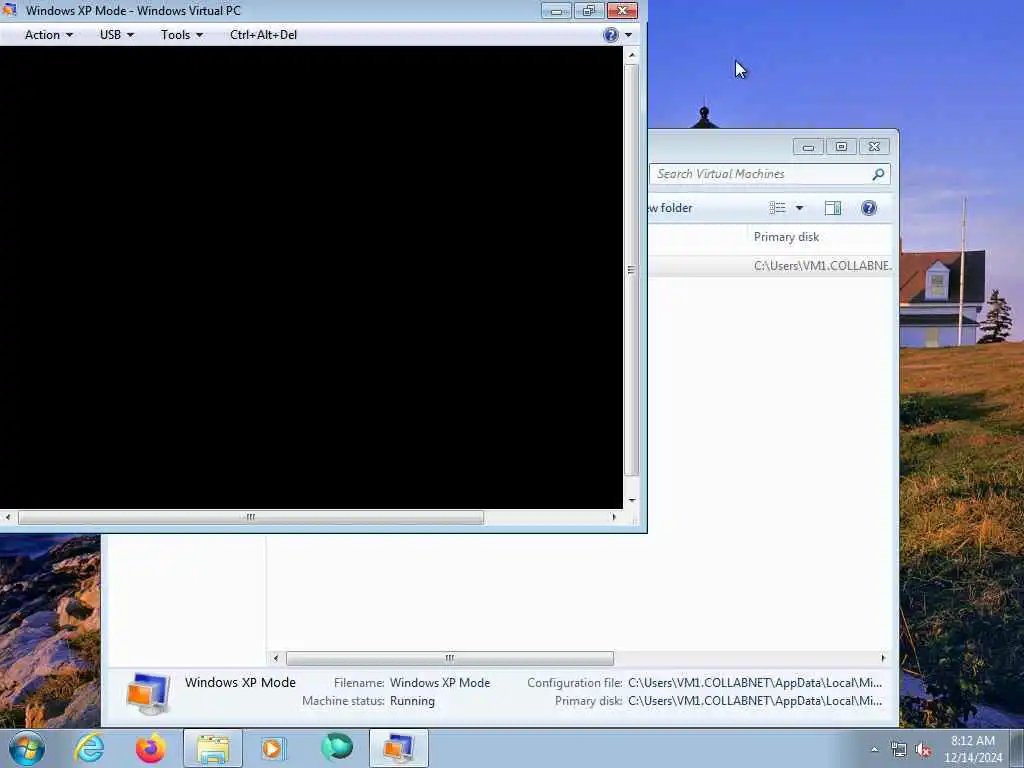Viewport: 1024px width, 768px height.
Task: Send Ctrl+Alt+Del to the virtual machine
Action: click(263, 35)
